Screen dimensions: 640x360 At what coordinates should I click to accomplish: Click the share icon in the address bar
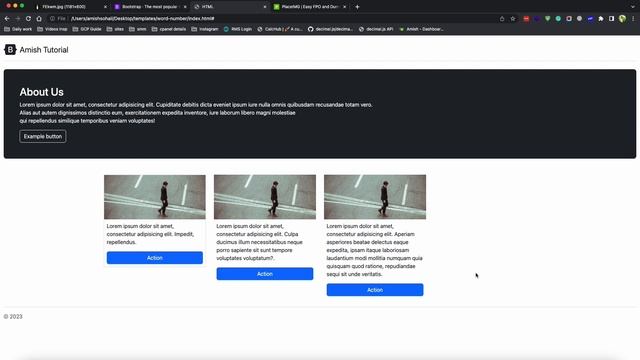pos(502,18)
